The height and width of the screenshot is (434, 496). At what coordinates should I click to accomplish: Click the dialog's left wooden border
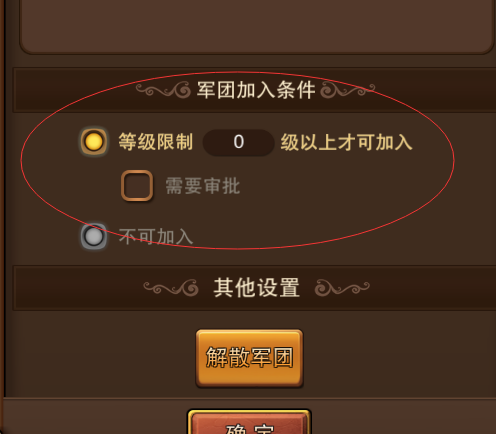(2, 200)
